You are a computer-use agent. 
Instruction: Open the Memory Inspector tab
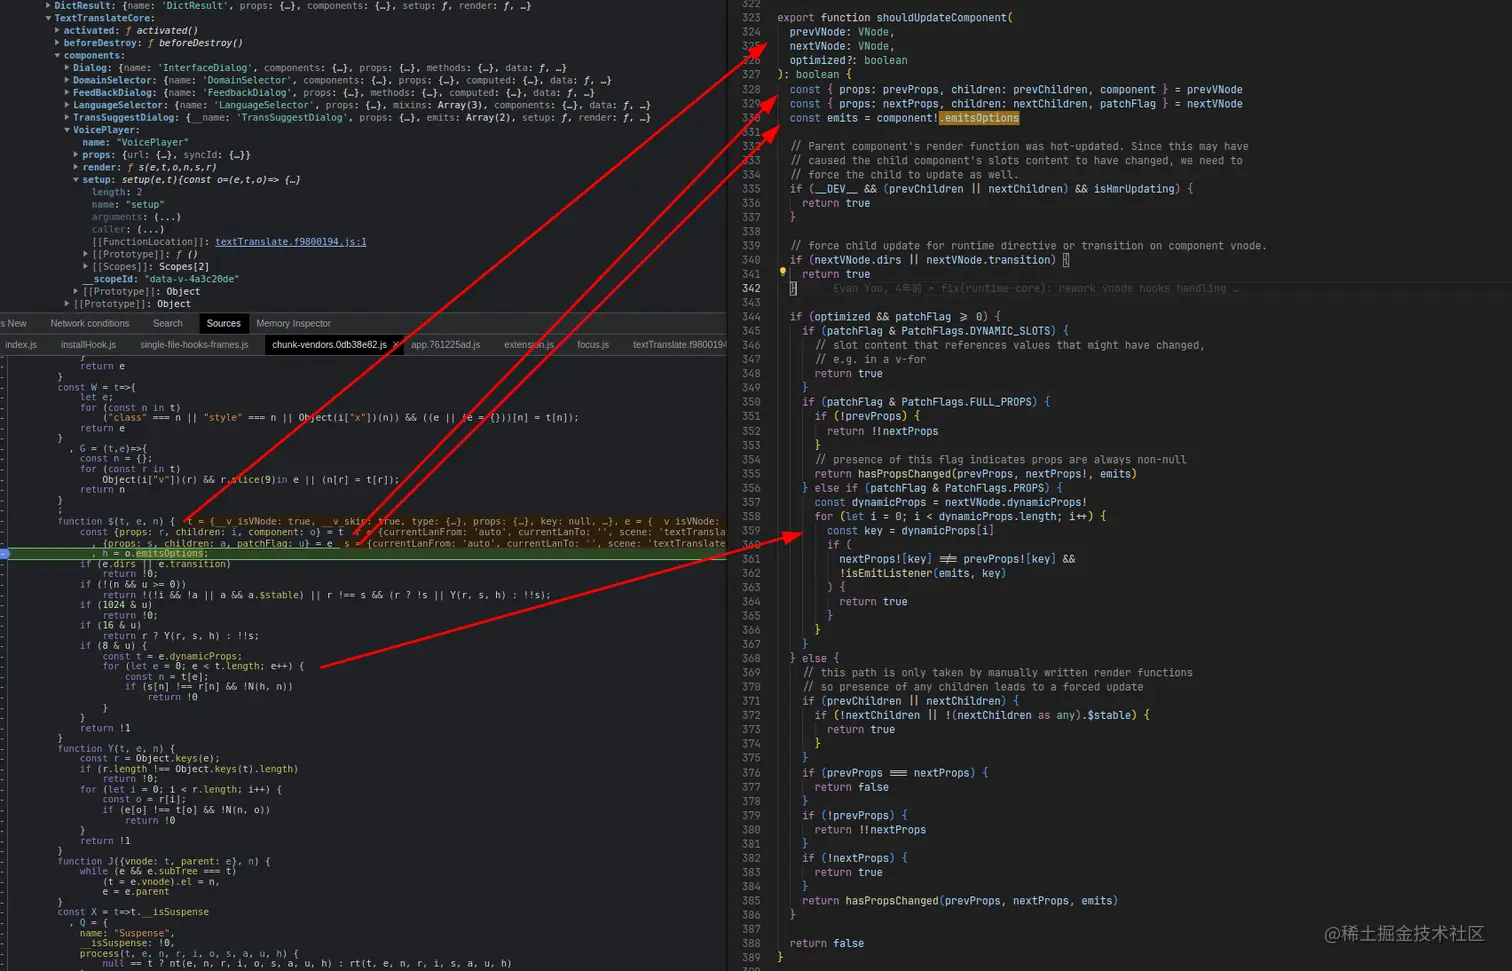[x=293, y=323]
